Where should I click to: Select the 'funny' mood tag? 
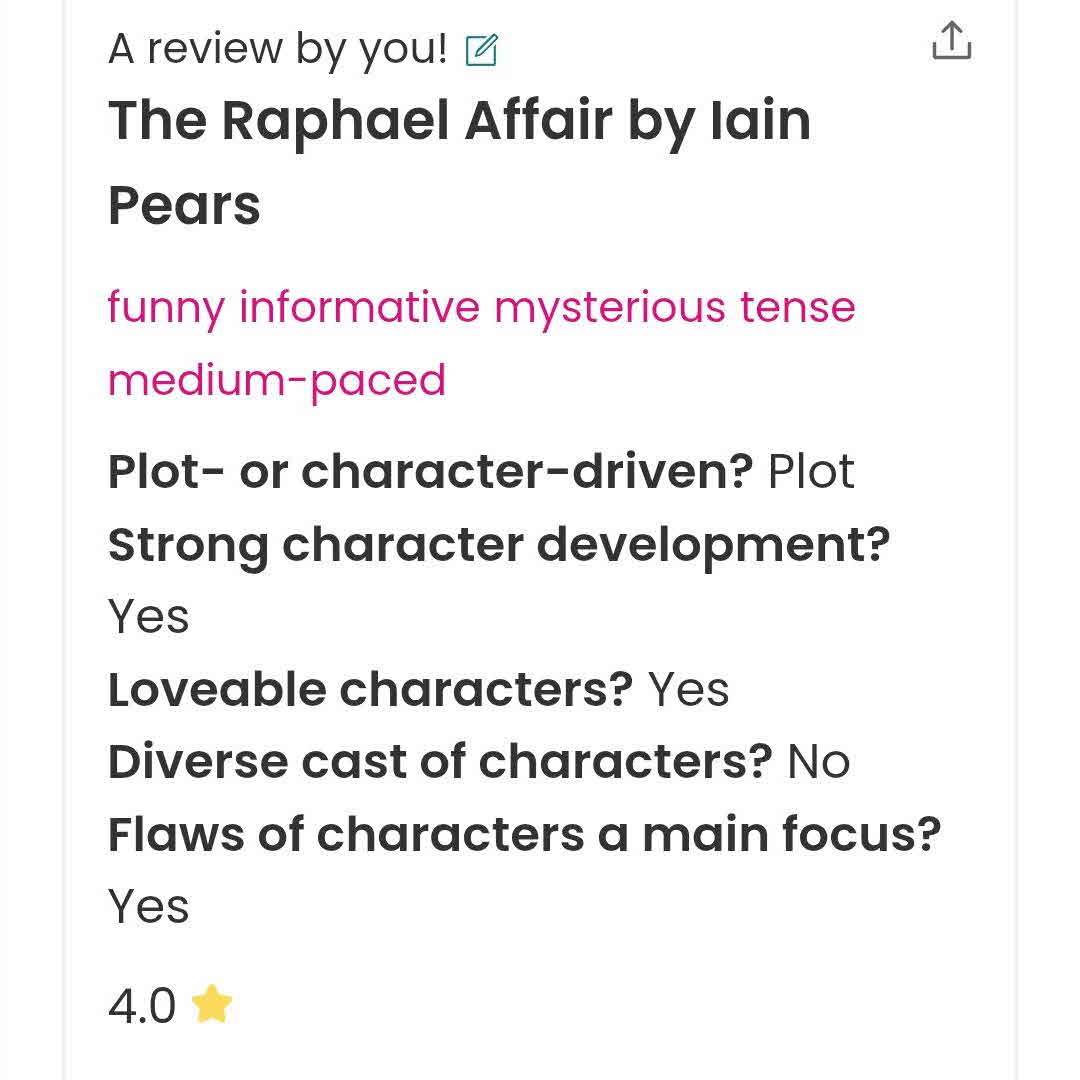(167, 307)
